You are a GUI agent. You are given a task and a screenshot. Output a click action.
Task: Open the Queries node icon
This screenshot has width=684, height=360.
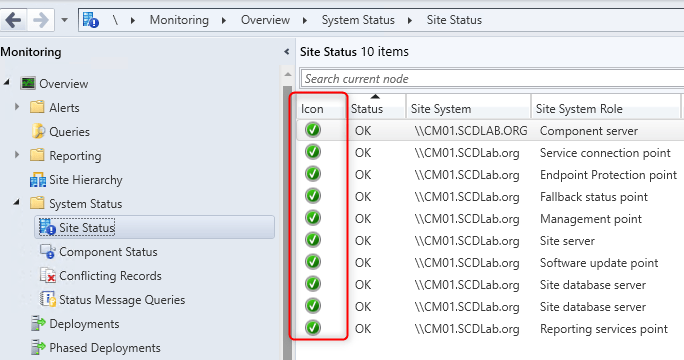click(38, 131)
